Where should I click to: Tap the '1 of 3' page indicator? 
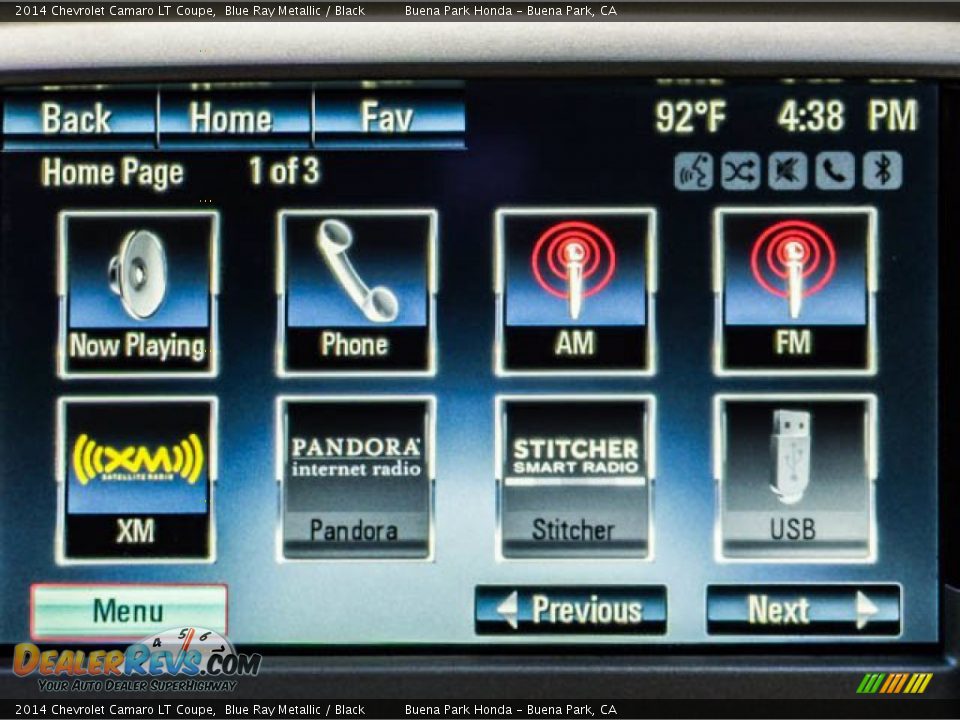click(284, 171)
